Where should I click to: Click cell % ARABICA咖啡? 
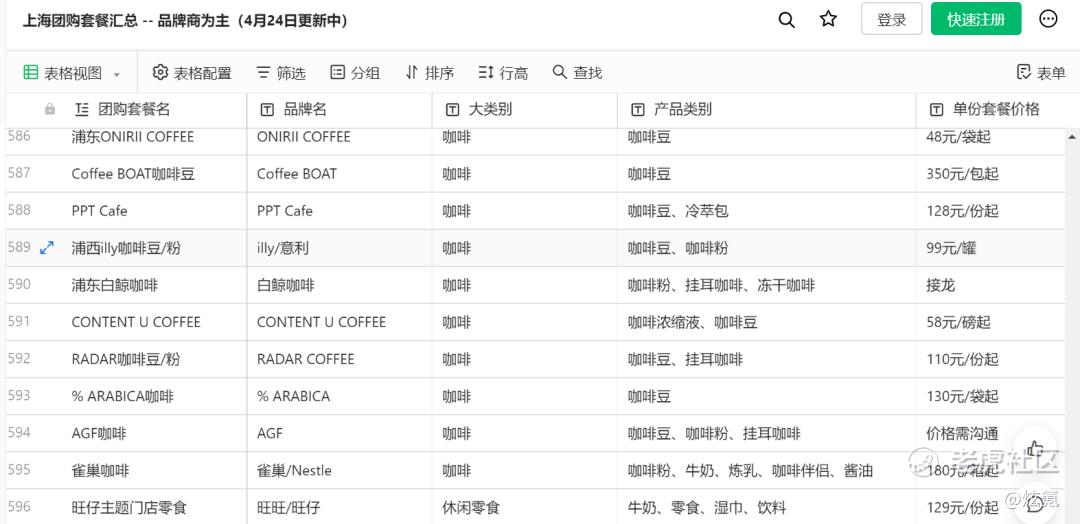pyautogui.click(x=123, y=397)
